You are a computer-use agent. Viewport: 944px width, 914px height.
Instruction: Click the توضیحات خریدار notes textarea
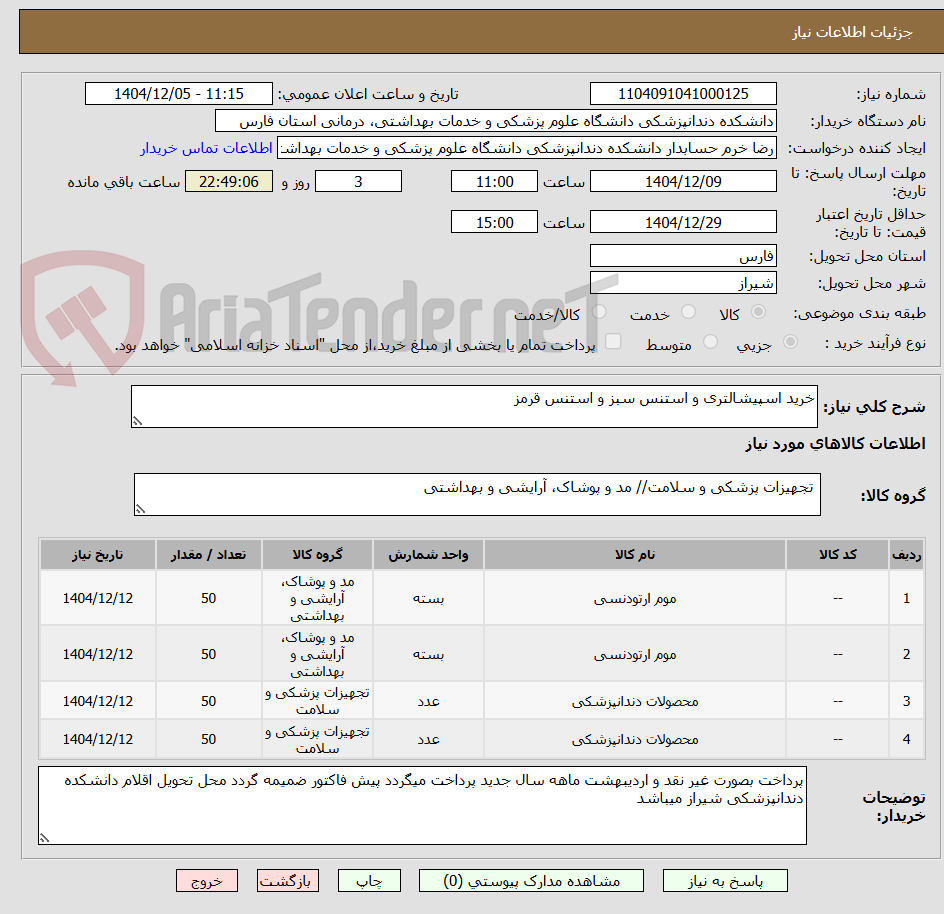pos(423,805)
